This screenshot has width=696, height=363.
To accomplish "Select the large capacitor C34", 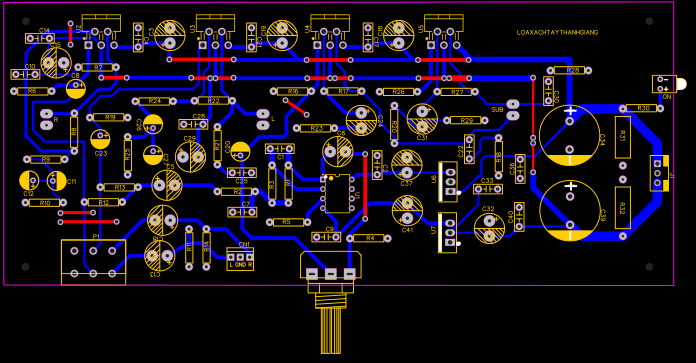I will point(570,135).
